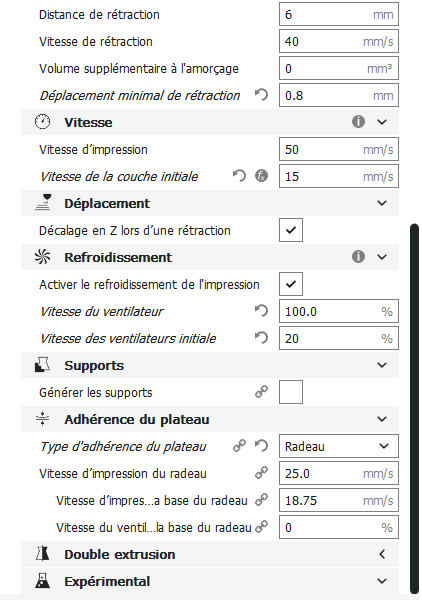This screenshot has width=422, height=601.
Task: Collapse the Supports section header
Action: pos(210,365)
